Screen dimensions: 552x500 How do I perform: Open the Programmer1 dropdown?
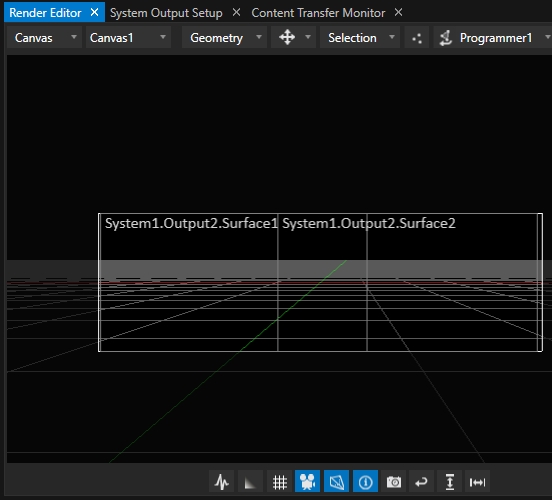coord(493,37)
